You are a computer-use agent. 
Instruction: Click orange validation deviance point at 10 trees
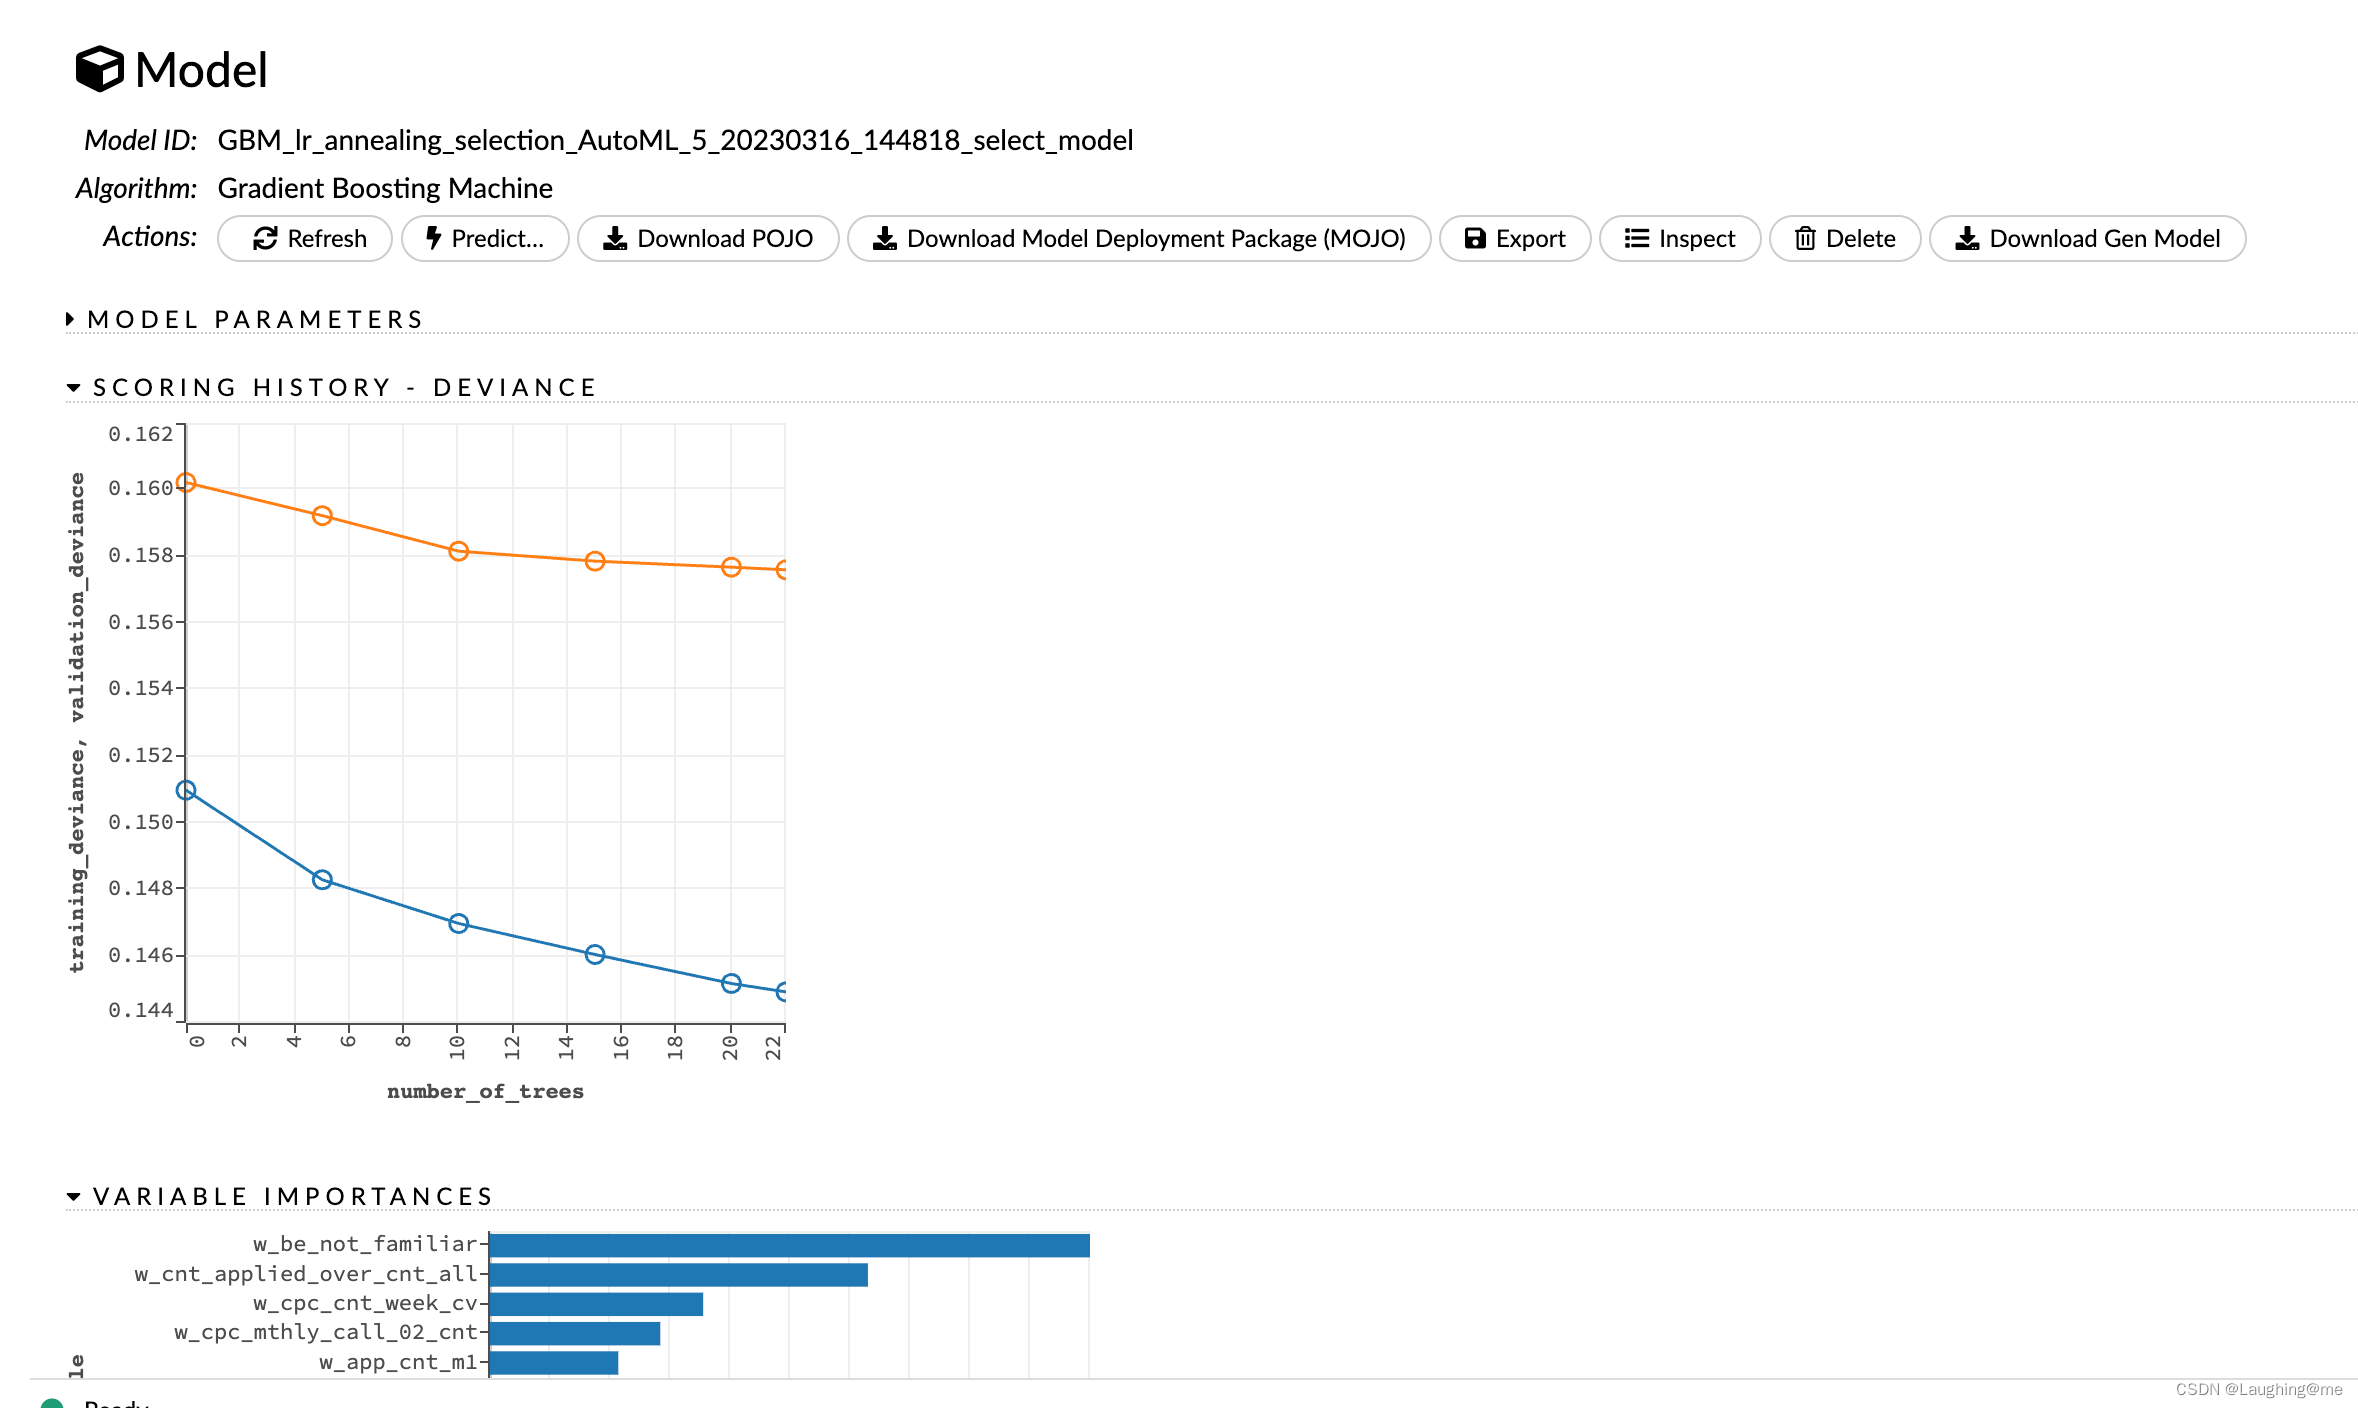[458, 551]
